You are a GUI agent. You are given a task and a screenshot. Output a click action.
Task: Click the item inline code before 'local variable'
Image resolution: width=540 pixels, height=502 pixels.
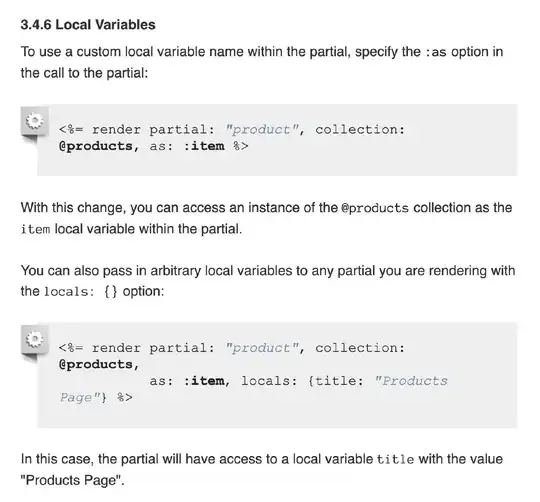click(35, 229)
